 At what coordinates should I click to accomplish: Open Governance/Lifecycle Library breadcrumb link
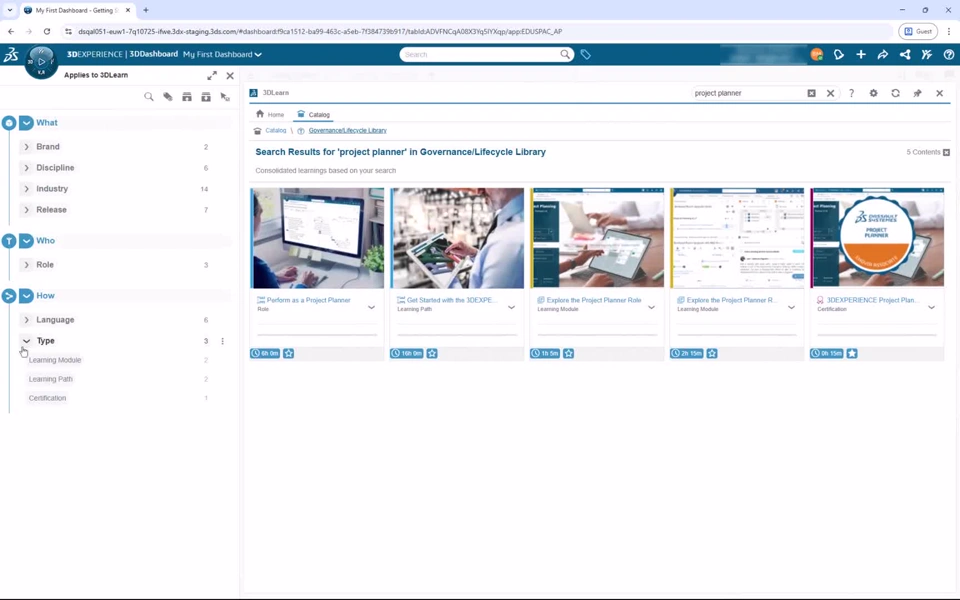347,130
